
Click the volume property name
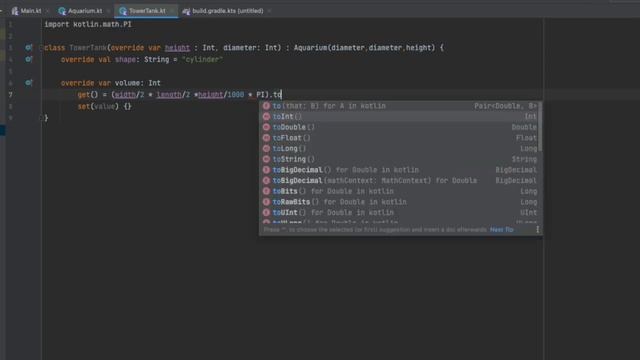(127, 83)
